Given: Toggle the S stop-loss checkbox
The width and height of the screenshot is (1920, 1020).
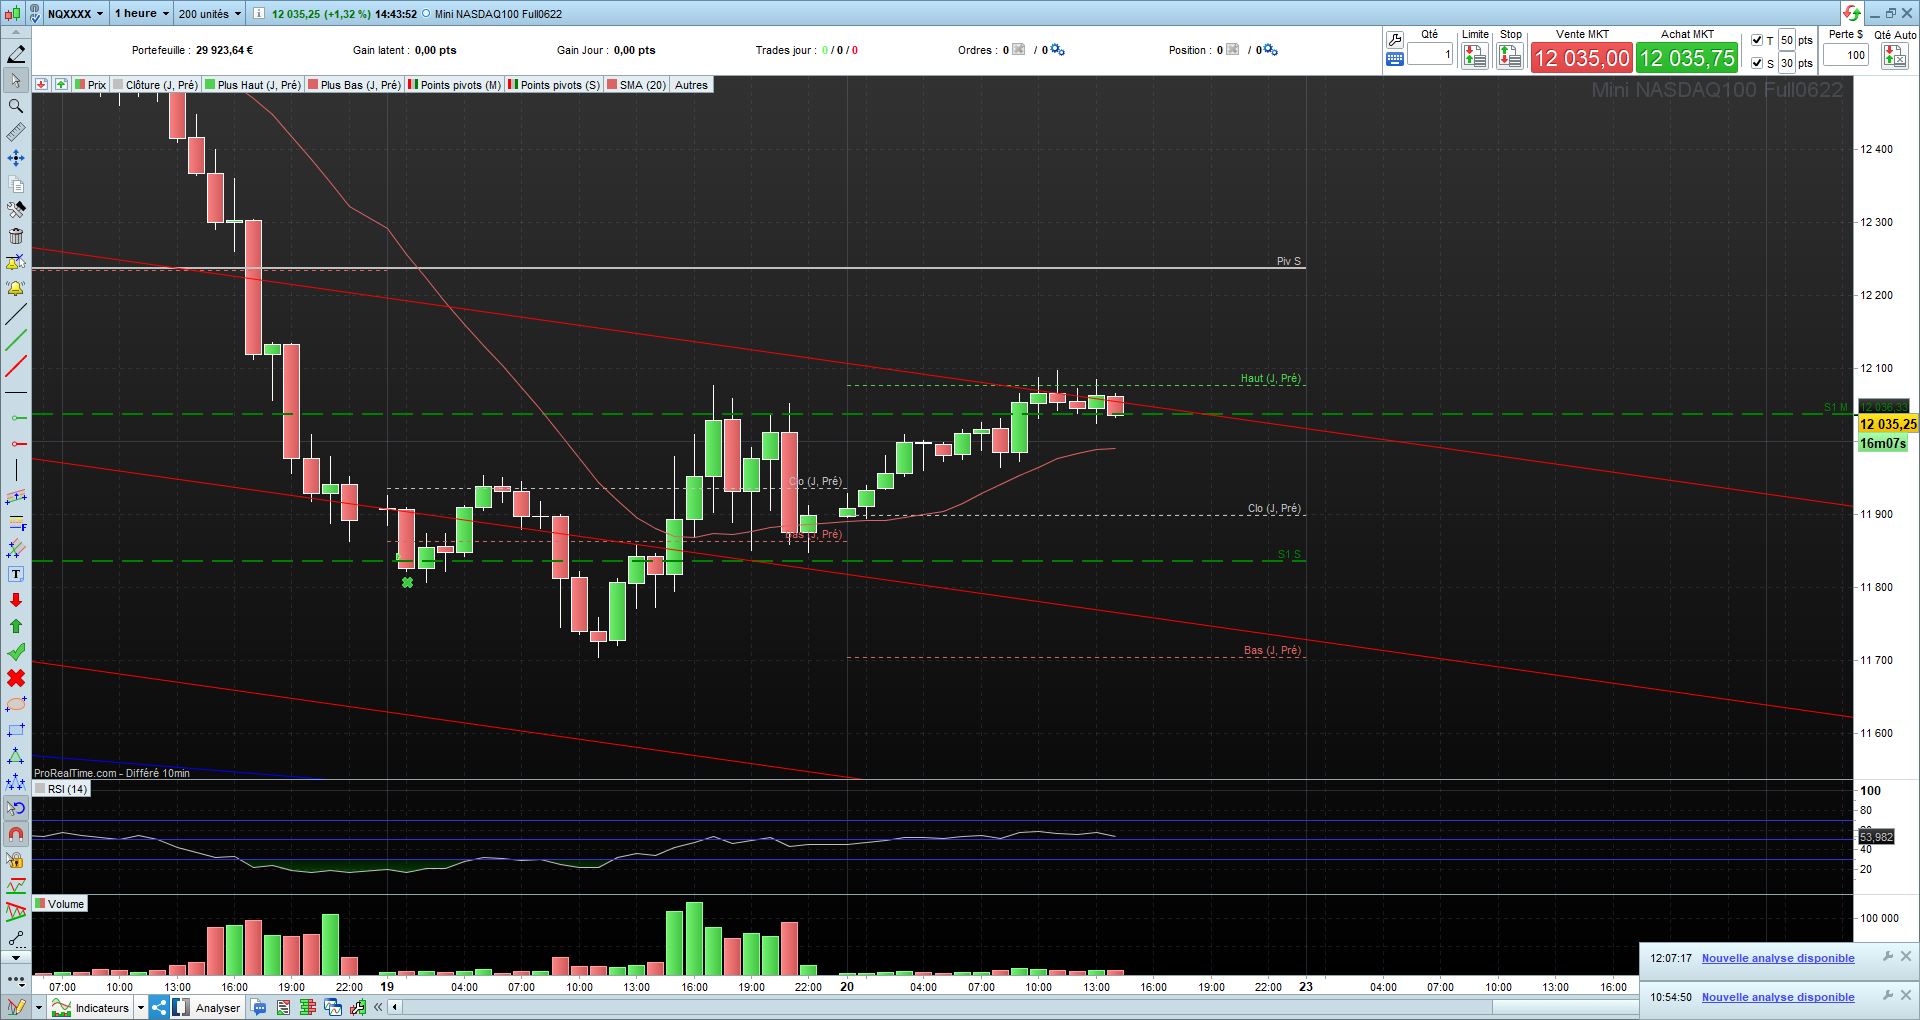Looking at the screenshot, I should (1757, 63).
